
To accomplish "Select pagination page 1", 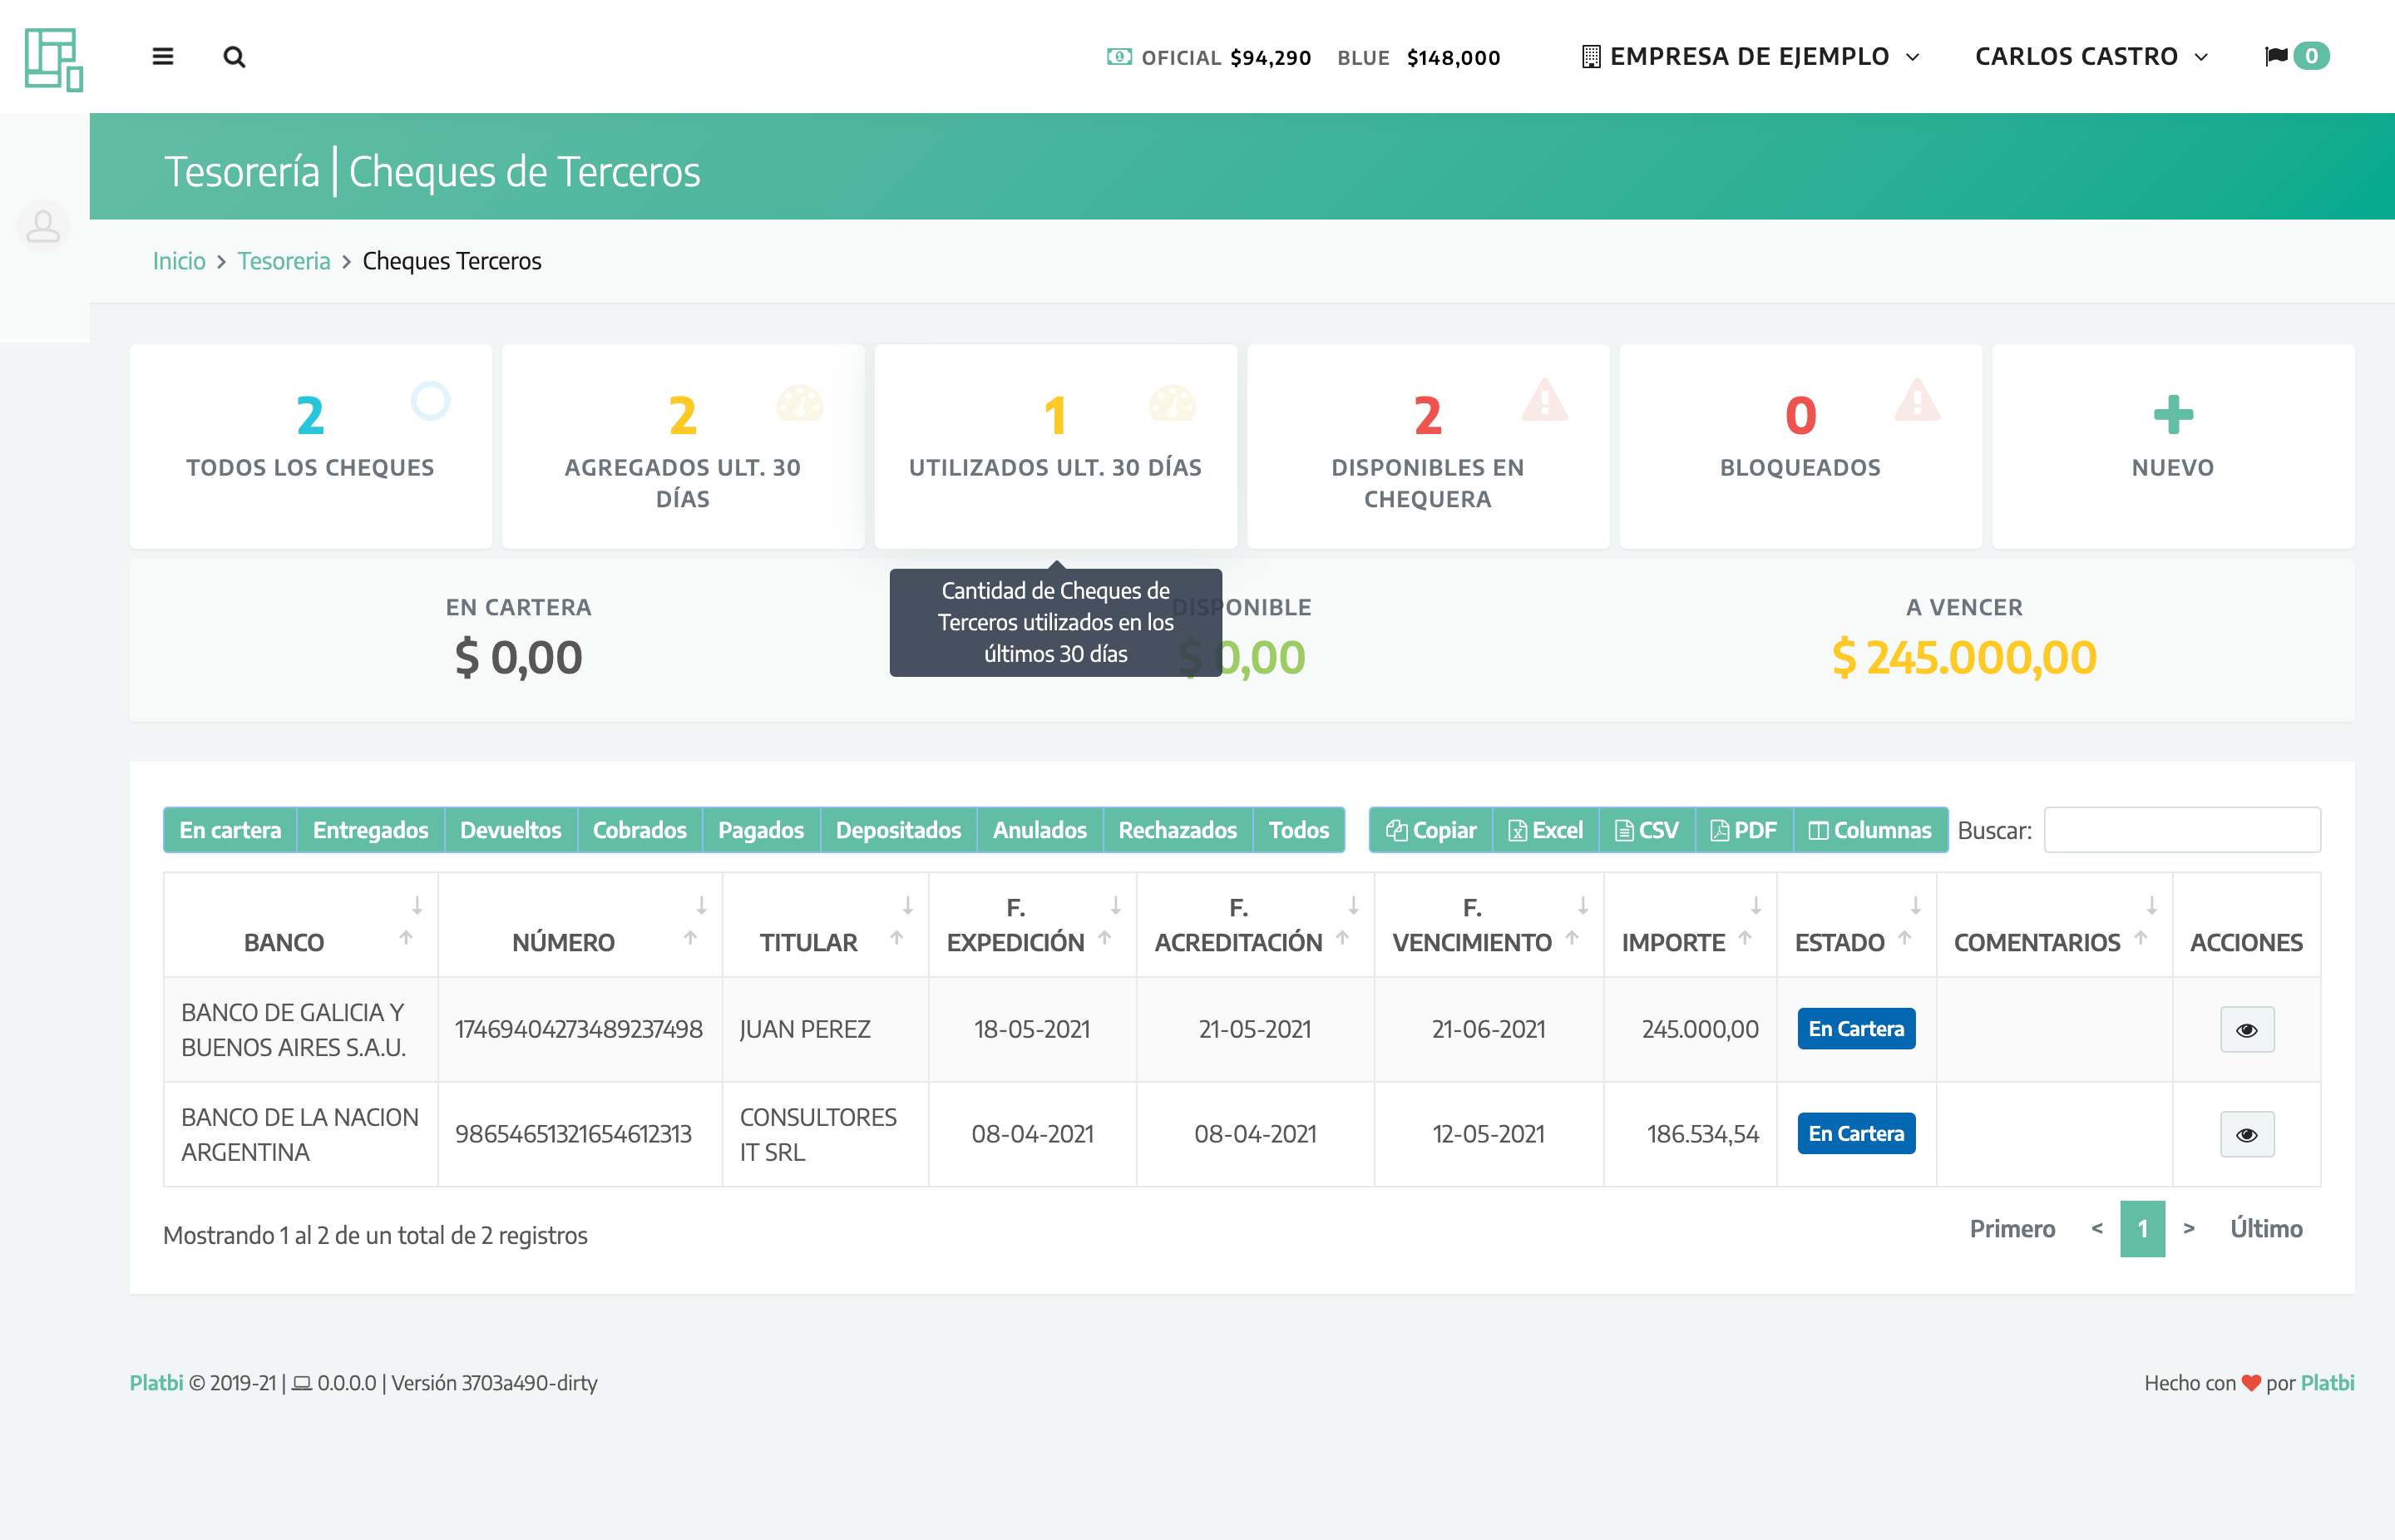I will [x=2142, y=1229].
